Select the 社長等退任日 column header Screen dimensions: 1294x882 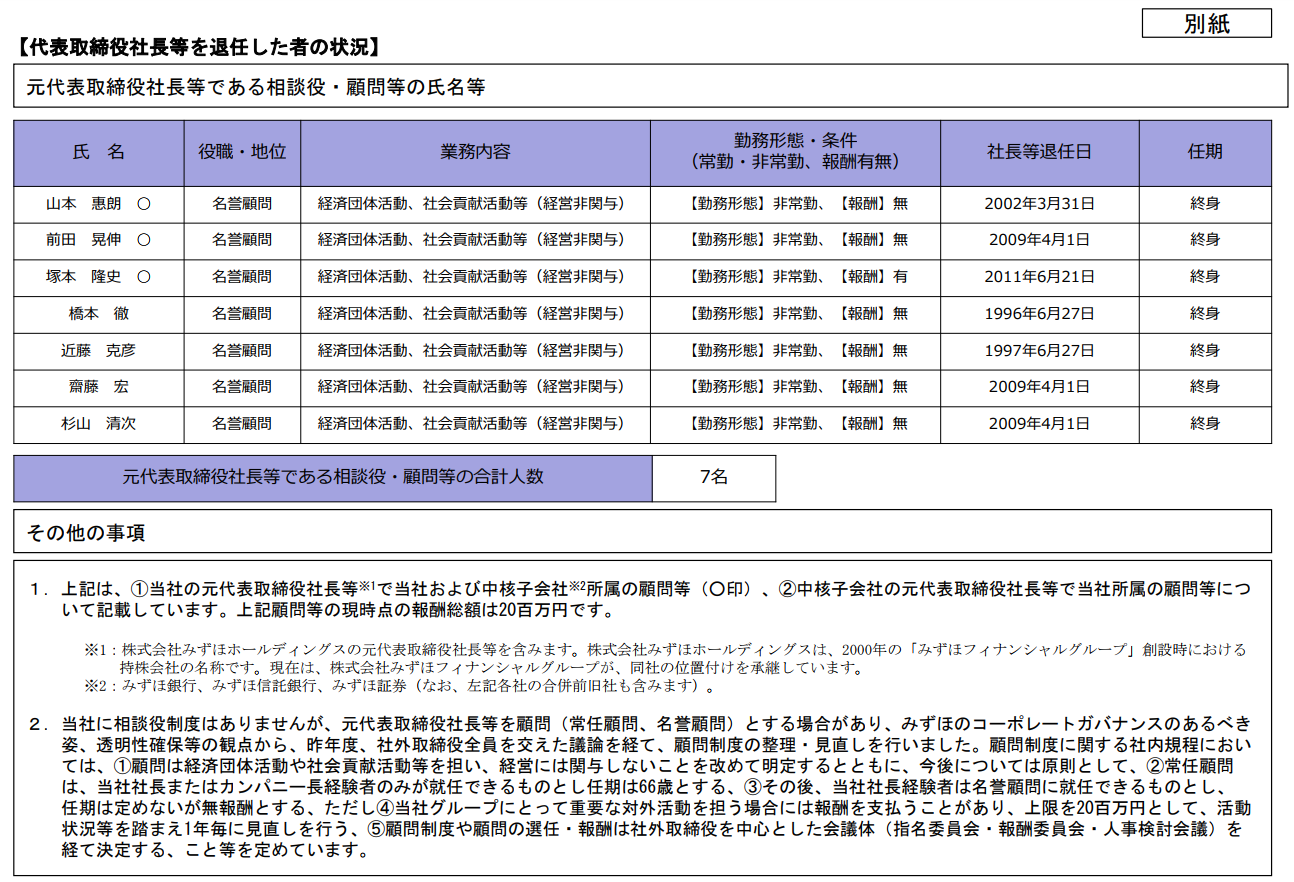click(x=1039, y=153)
